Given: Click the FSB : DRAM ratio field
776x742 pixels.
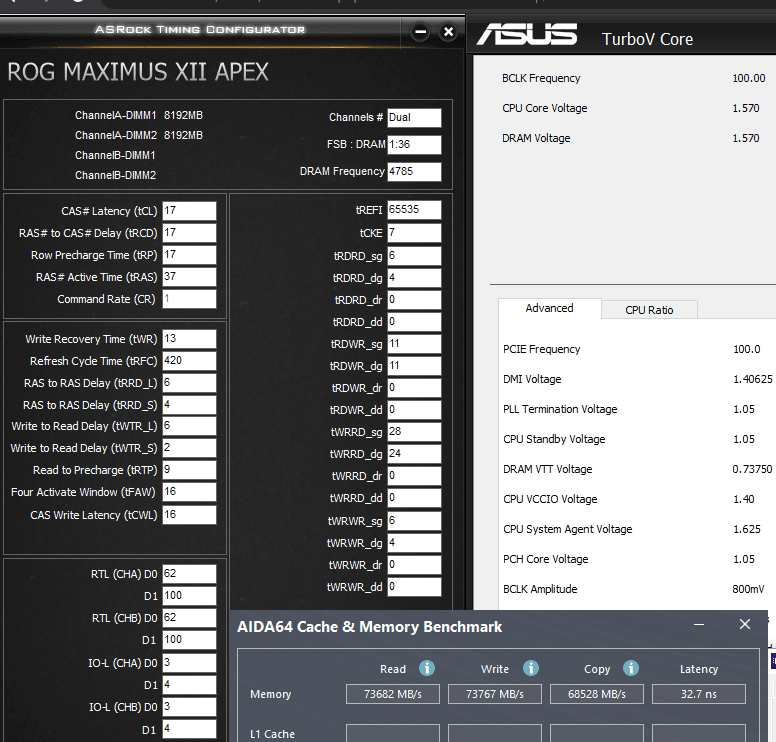Looking at the screenshot, I should (x=414, y=145).
